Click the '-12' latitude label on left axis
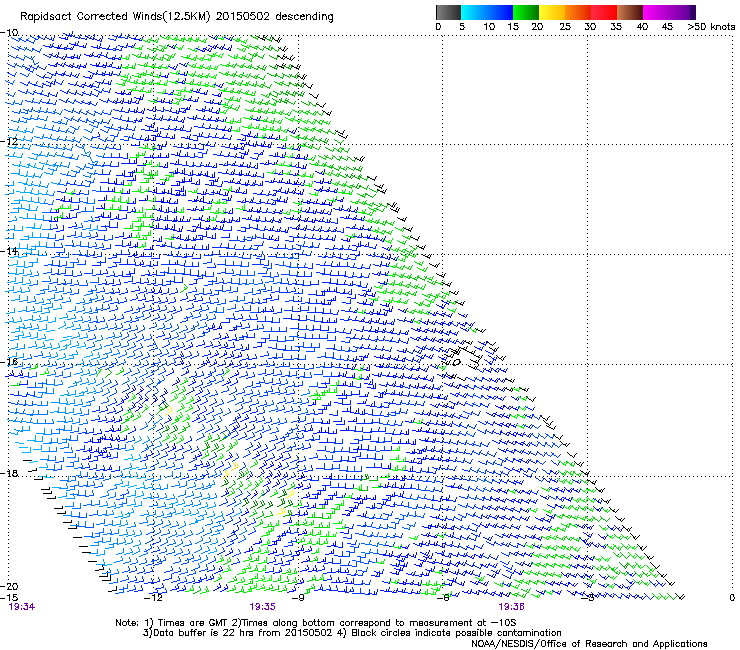The height and width of the screenshot is (650, 740). pyautogui.click(x=9, y=141)
